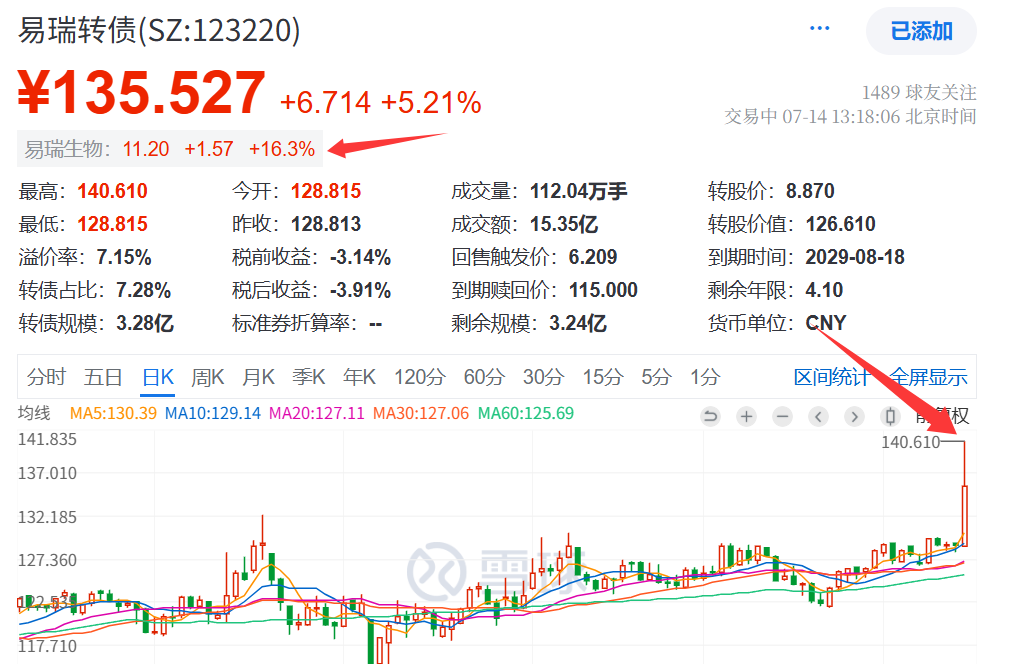Zoom in chart with plus icon
Image resolution: width=1016 pixels, height=664 pixels.
746,417
